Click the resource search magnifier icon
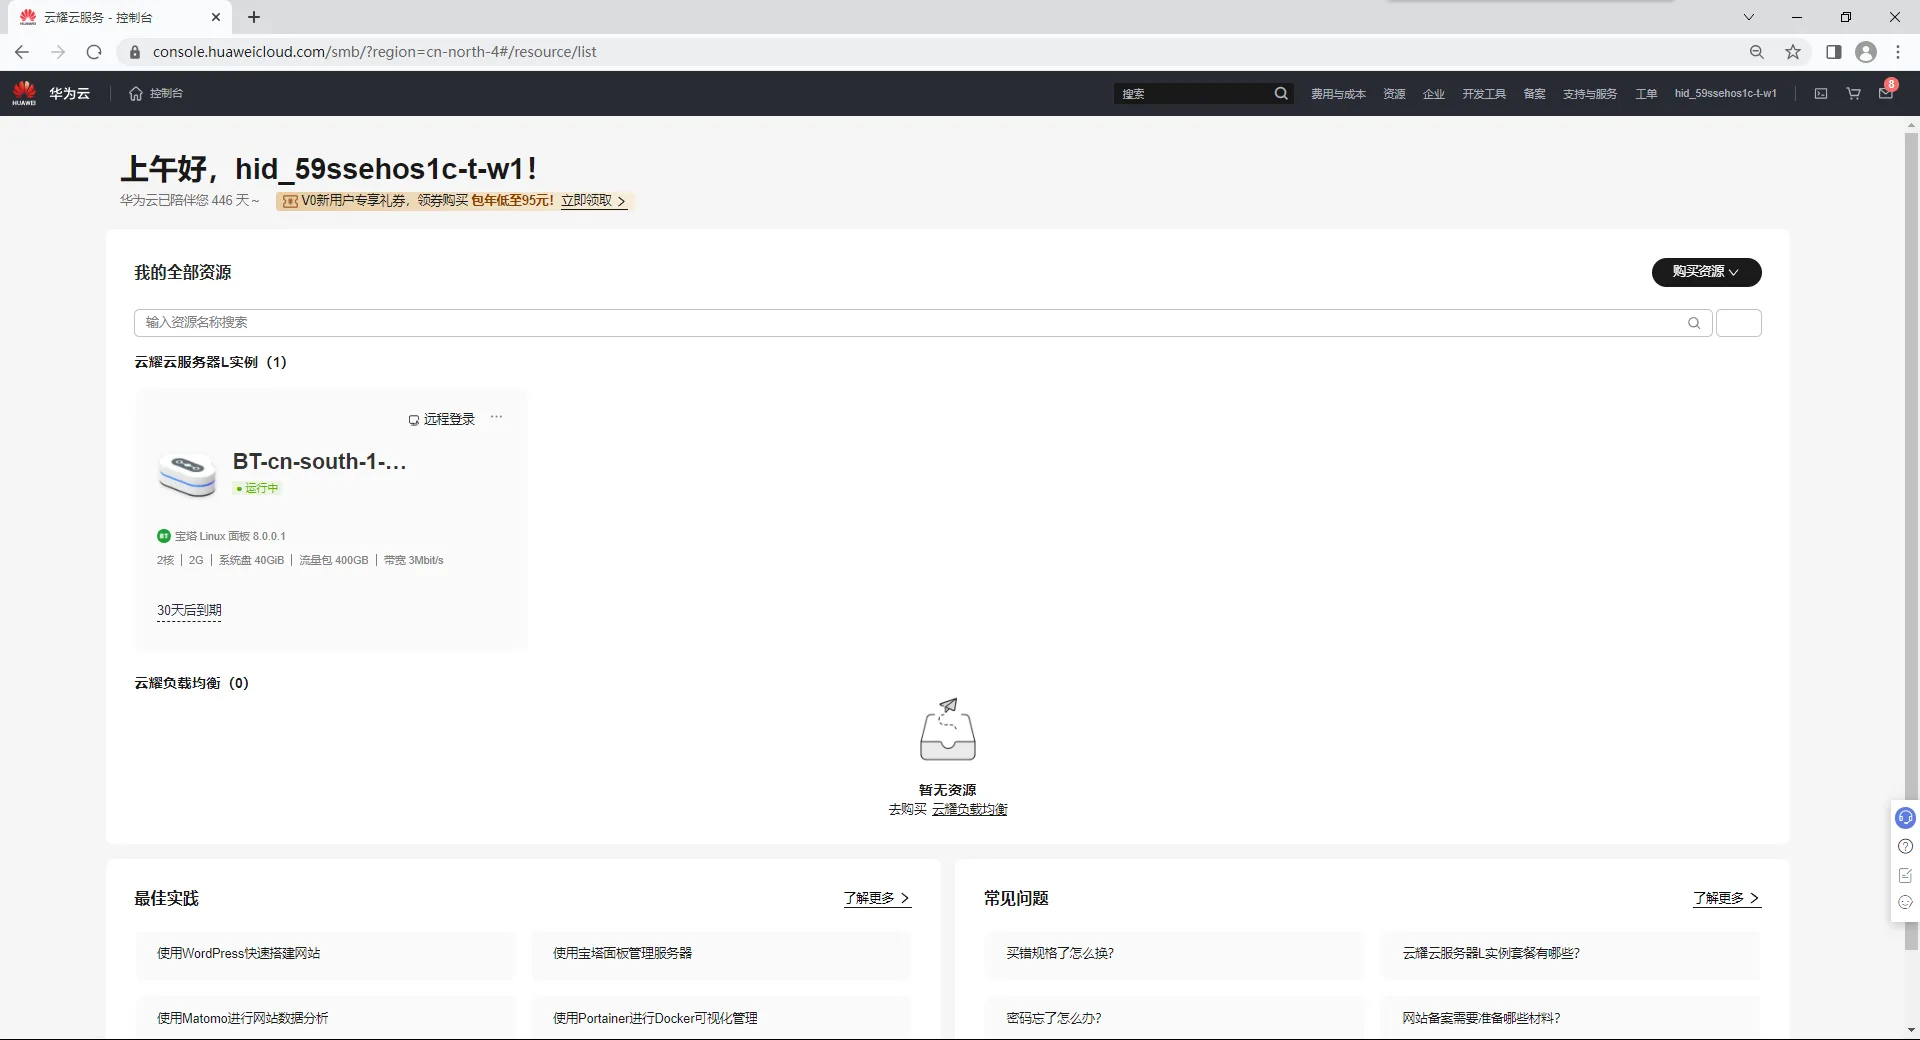This screenshot has height=1040, width=1920. [1694, 323]
